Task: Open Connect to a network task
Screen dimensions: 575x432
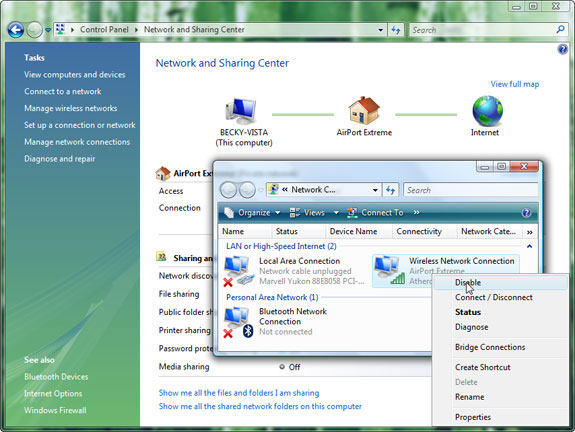Action: (63, 91)
